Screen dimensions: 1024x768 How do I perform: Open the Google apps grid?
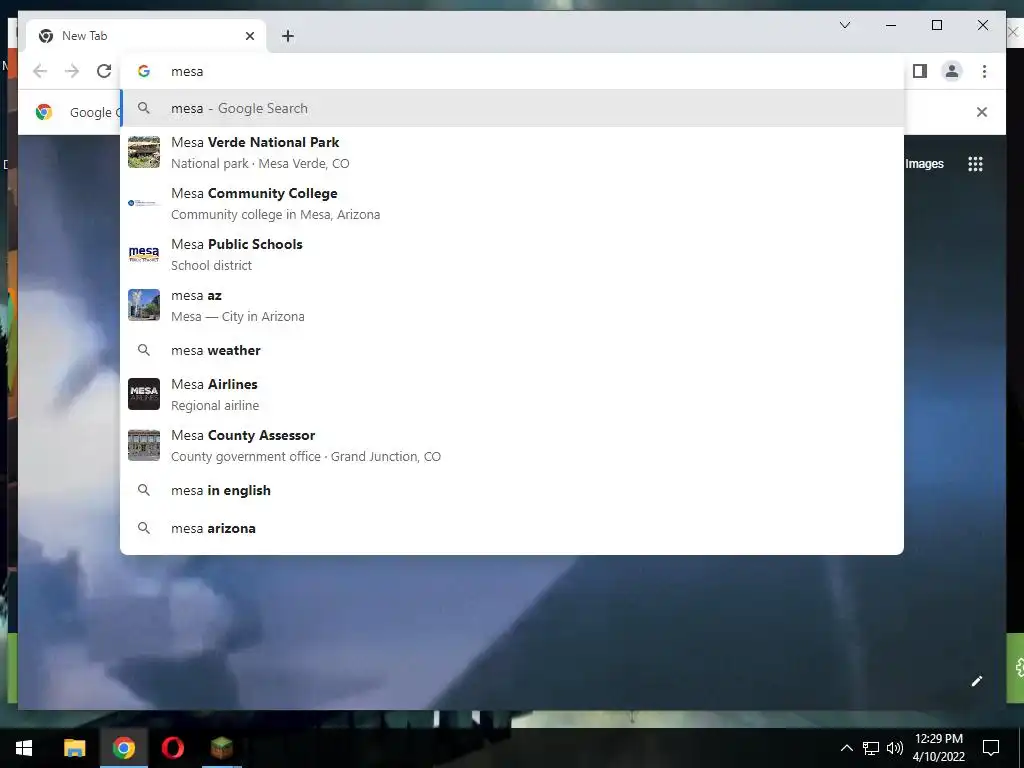[x=975, y=164]
